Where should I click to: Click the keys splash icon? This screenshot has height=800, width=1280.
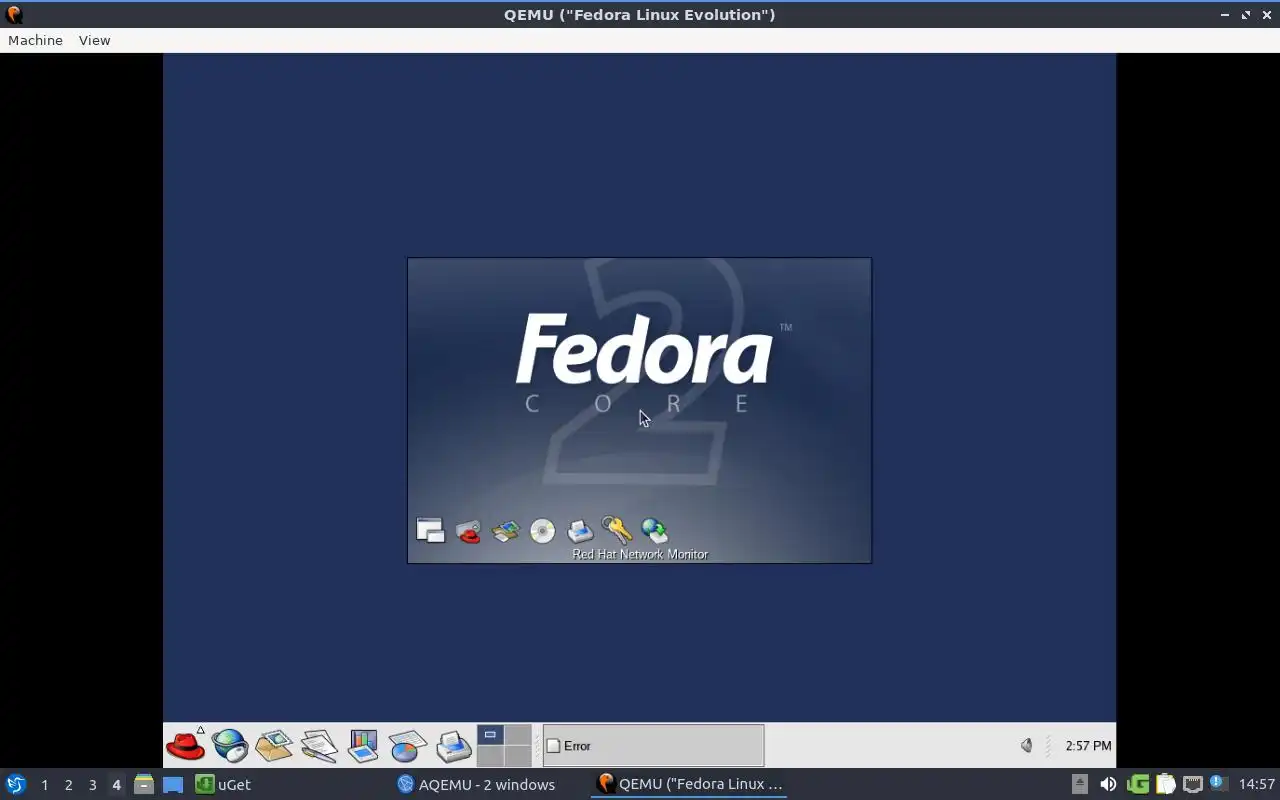[617, 530]
